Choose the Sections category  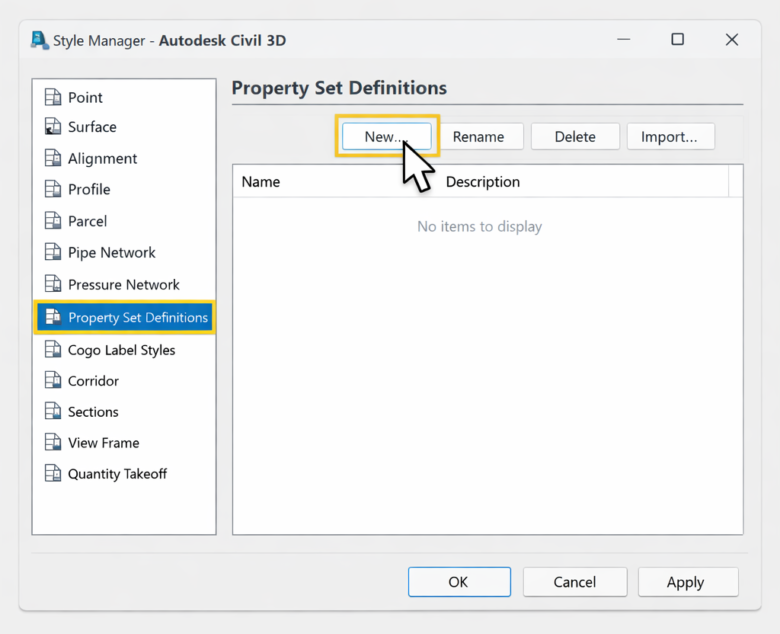point(124,412)
